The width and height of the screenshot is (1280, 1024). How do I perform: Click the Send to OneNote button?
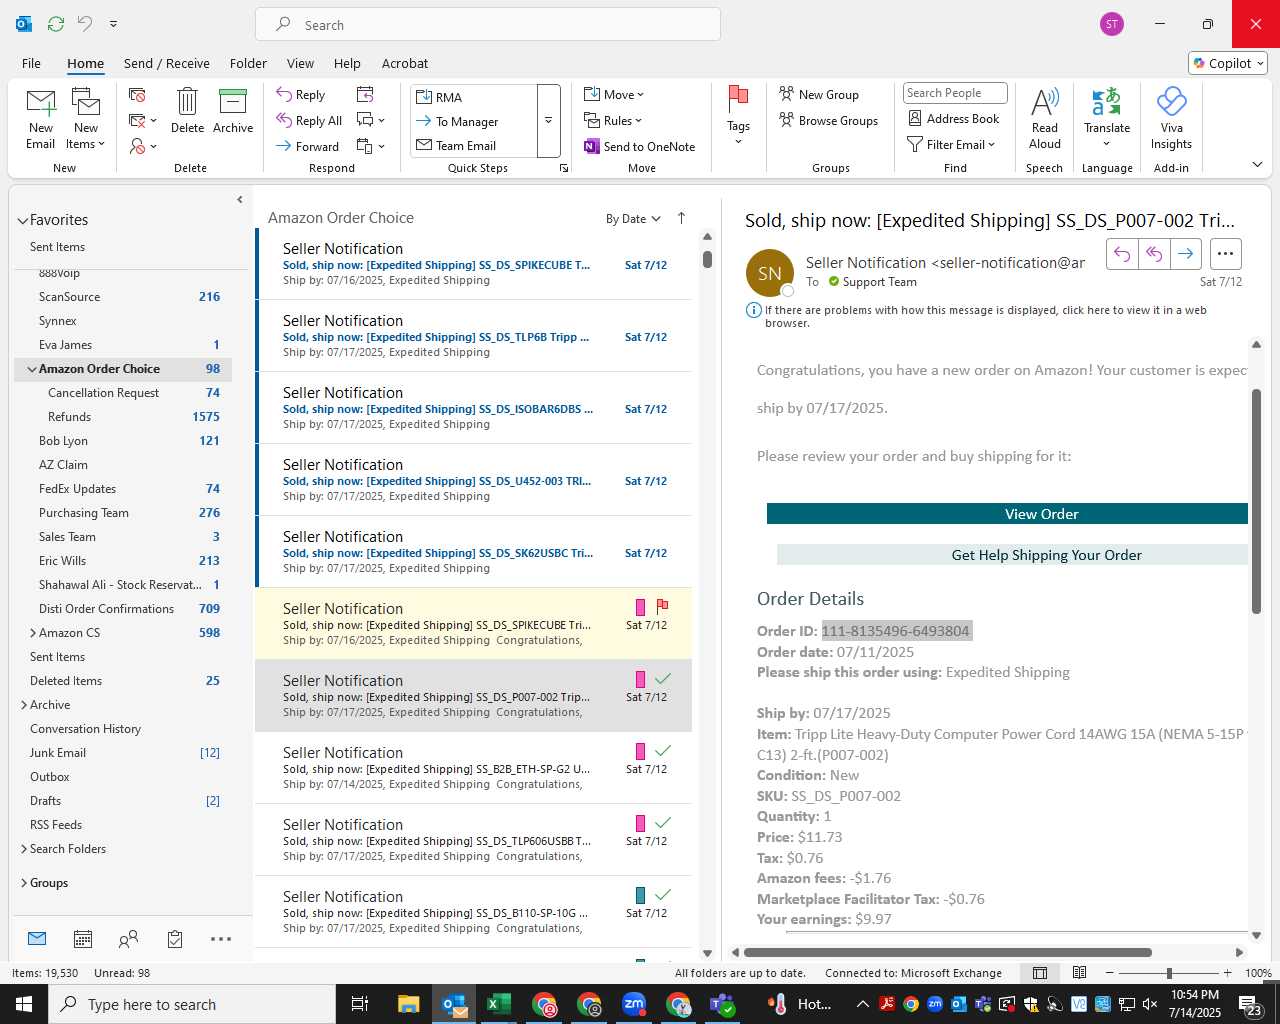click(x=640, y=147)
